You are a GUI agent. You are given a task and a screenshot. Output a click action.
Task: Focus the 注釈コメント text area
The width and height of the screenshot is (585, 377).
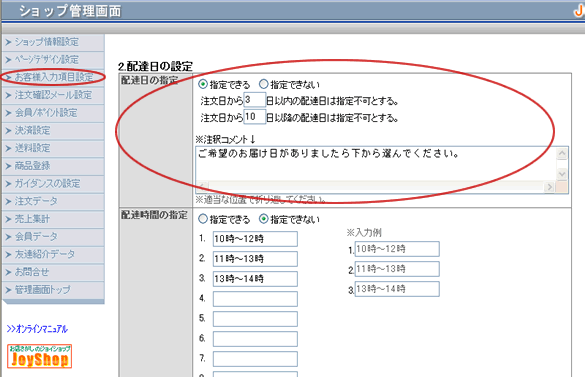pos(376,163)
